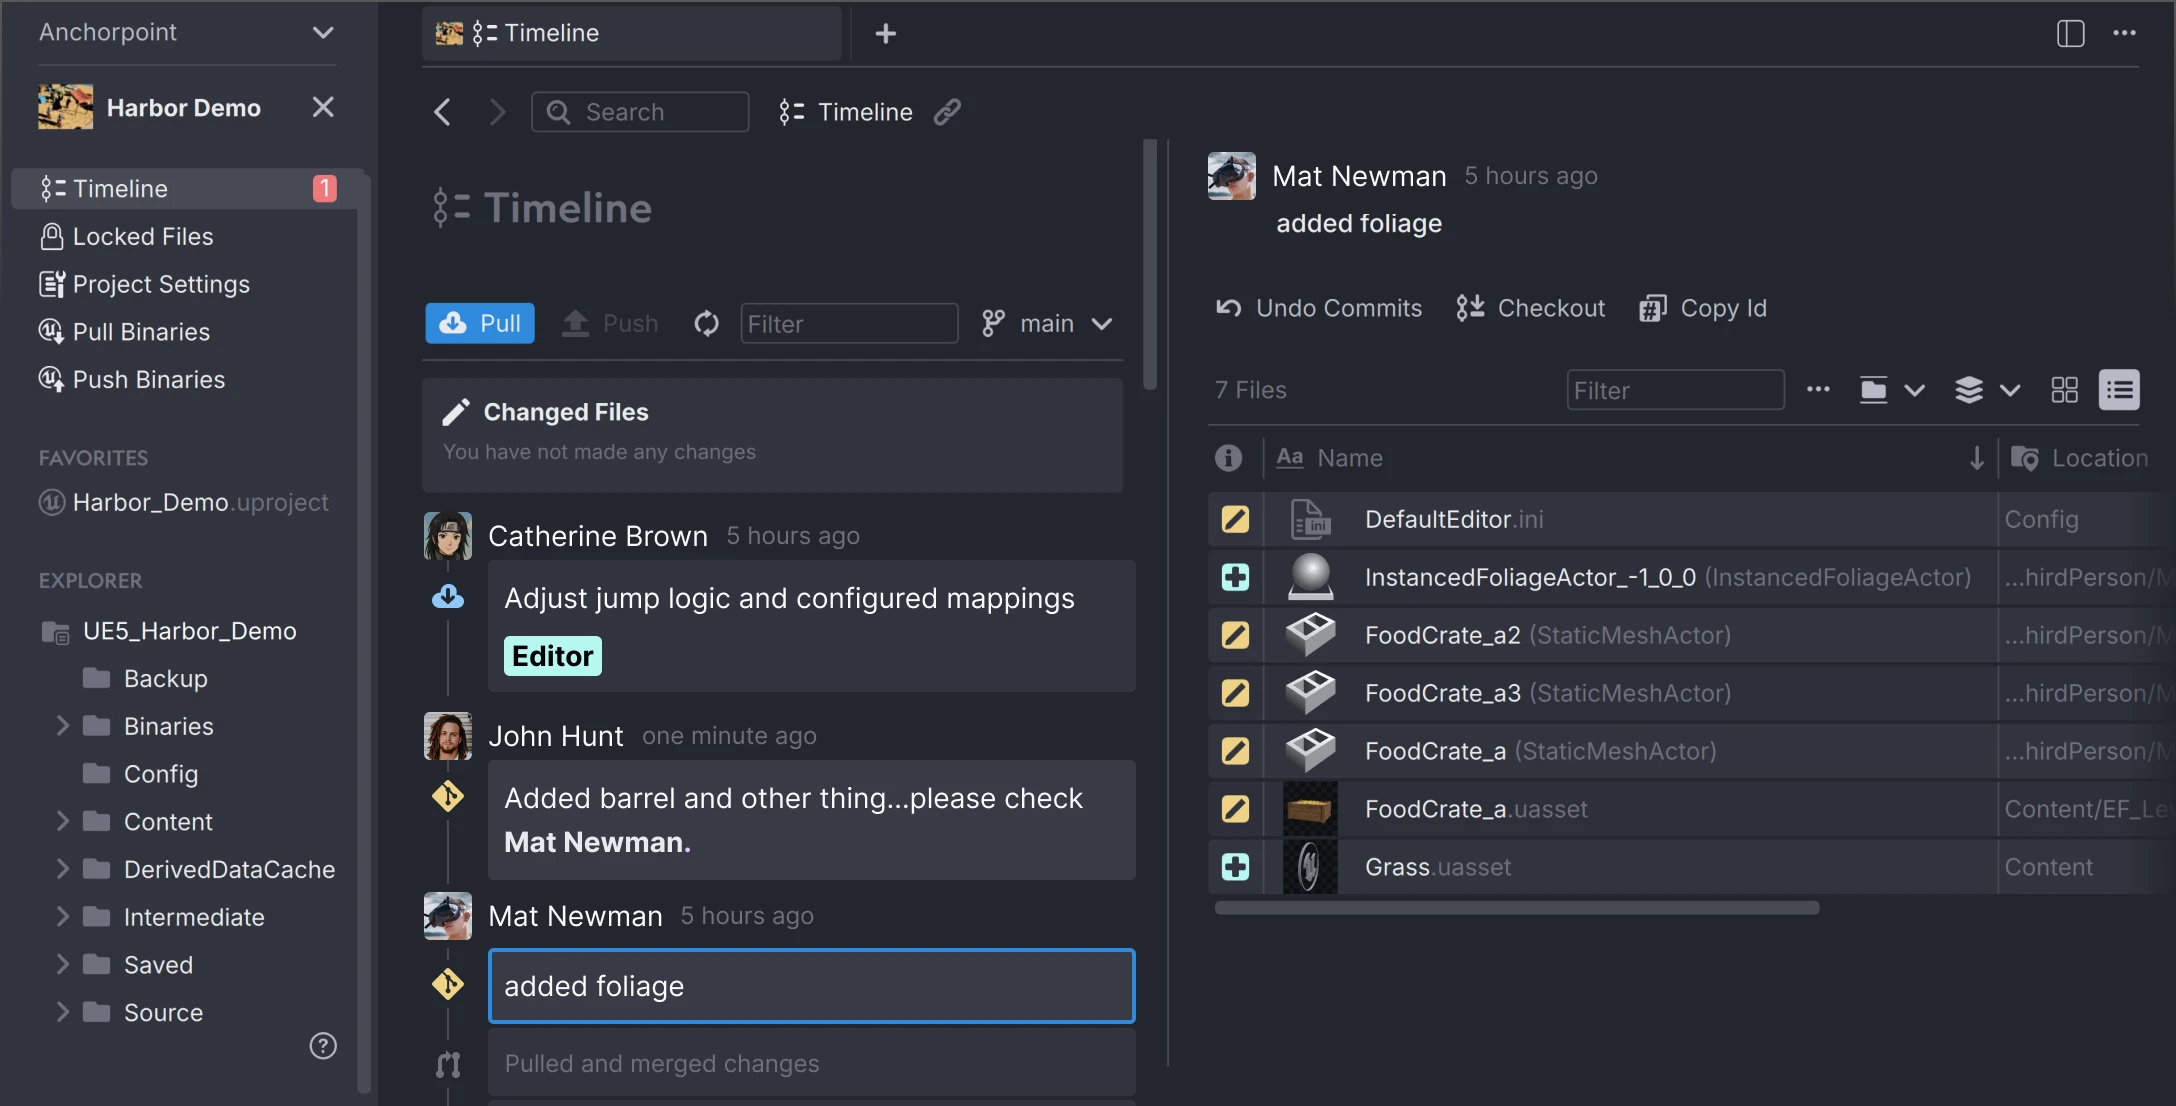2176x1106 pixels.
Task: Switch the file list to grid view
Action: pos(2064,390)
